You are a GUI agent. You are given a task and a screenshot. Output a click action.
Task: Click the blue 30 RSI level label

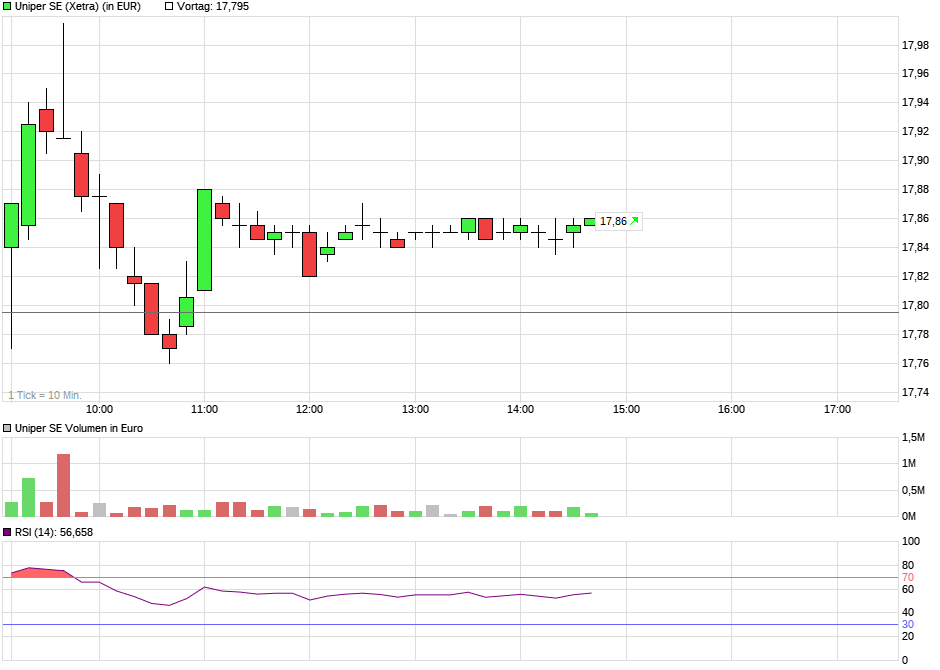(x=908, y=624)
